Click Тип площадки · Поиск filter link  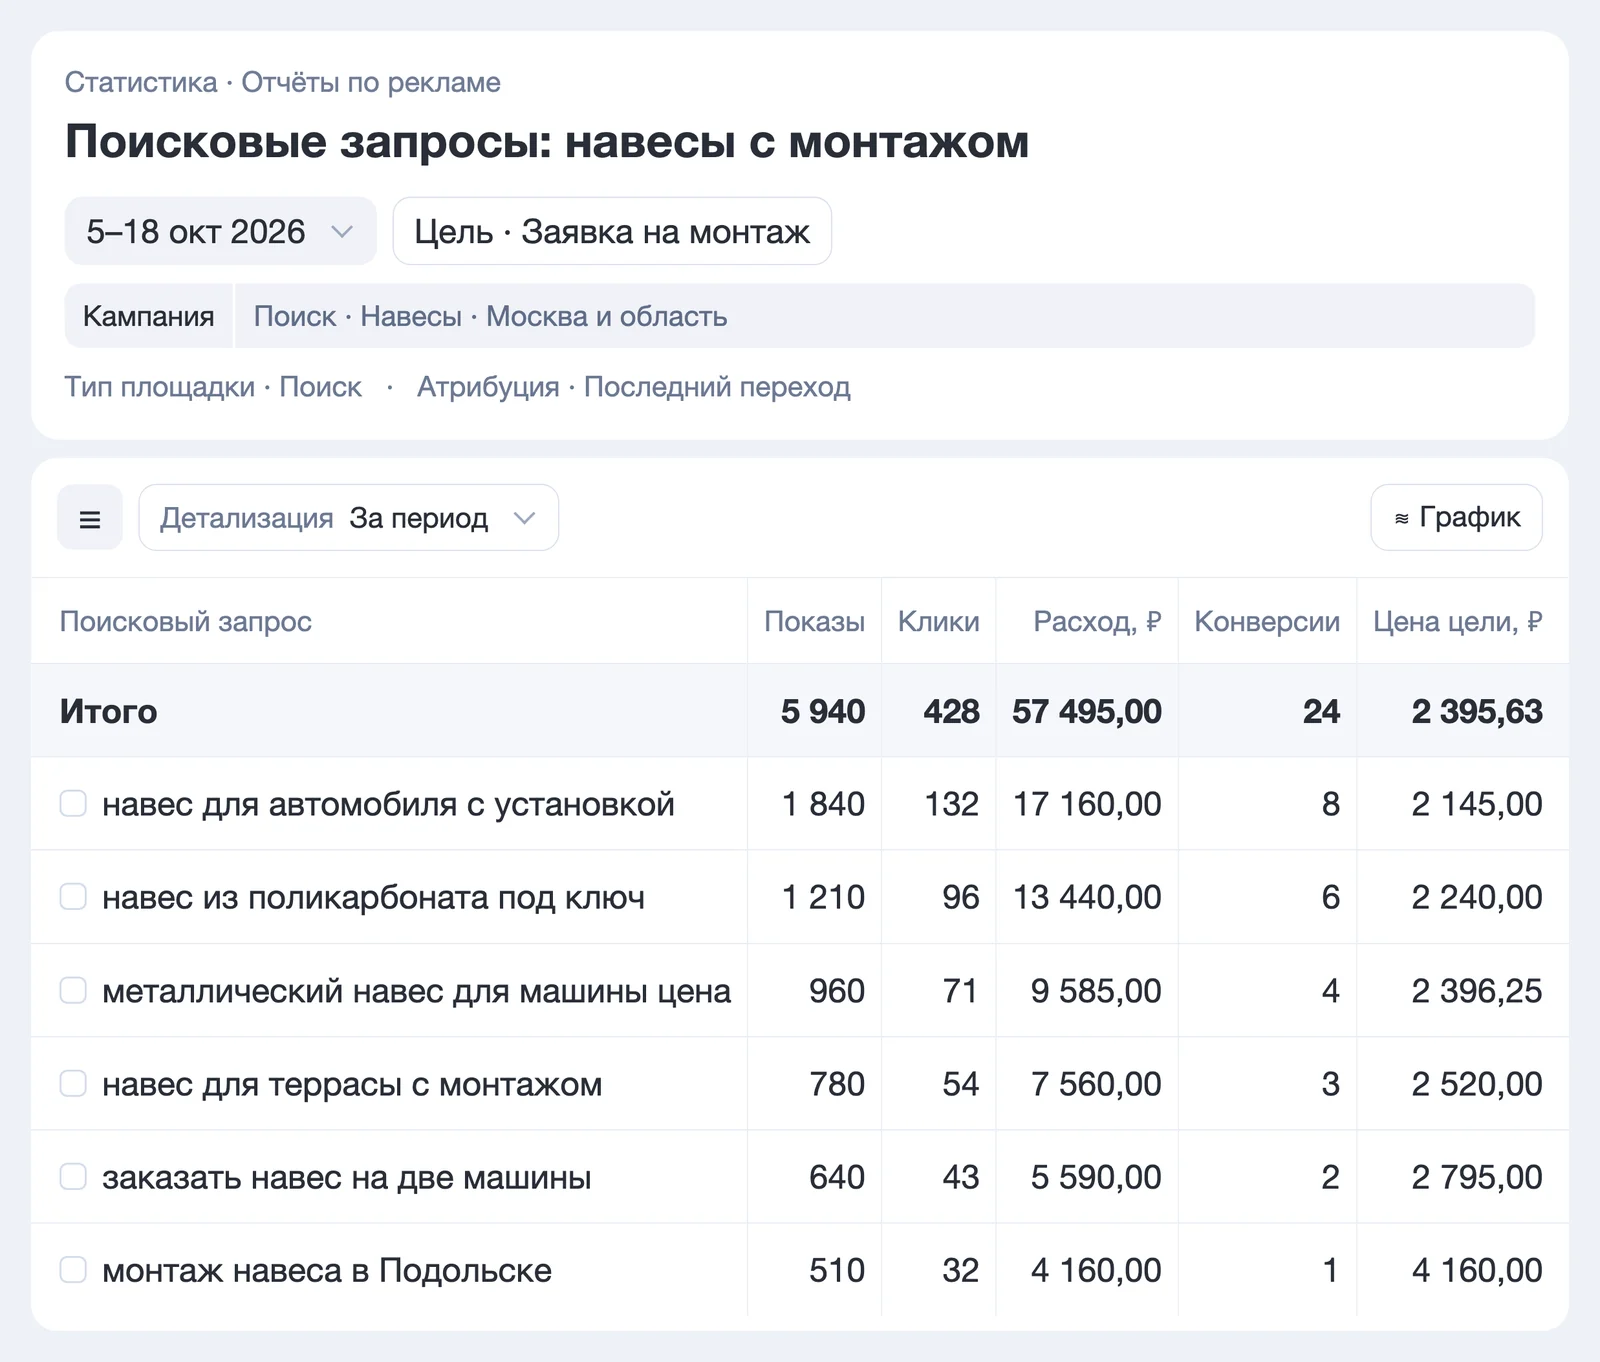pyautogui.click(x=213, y=387)
